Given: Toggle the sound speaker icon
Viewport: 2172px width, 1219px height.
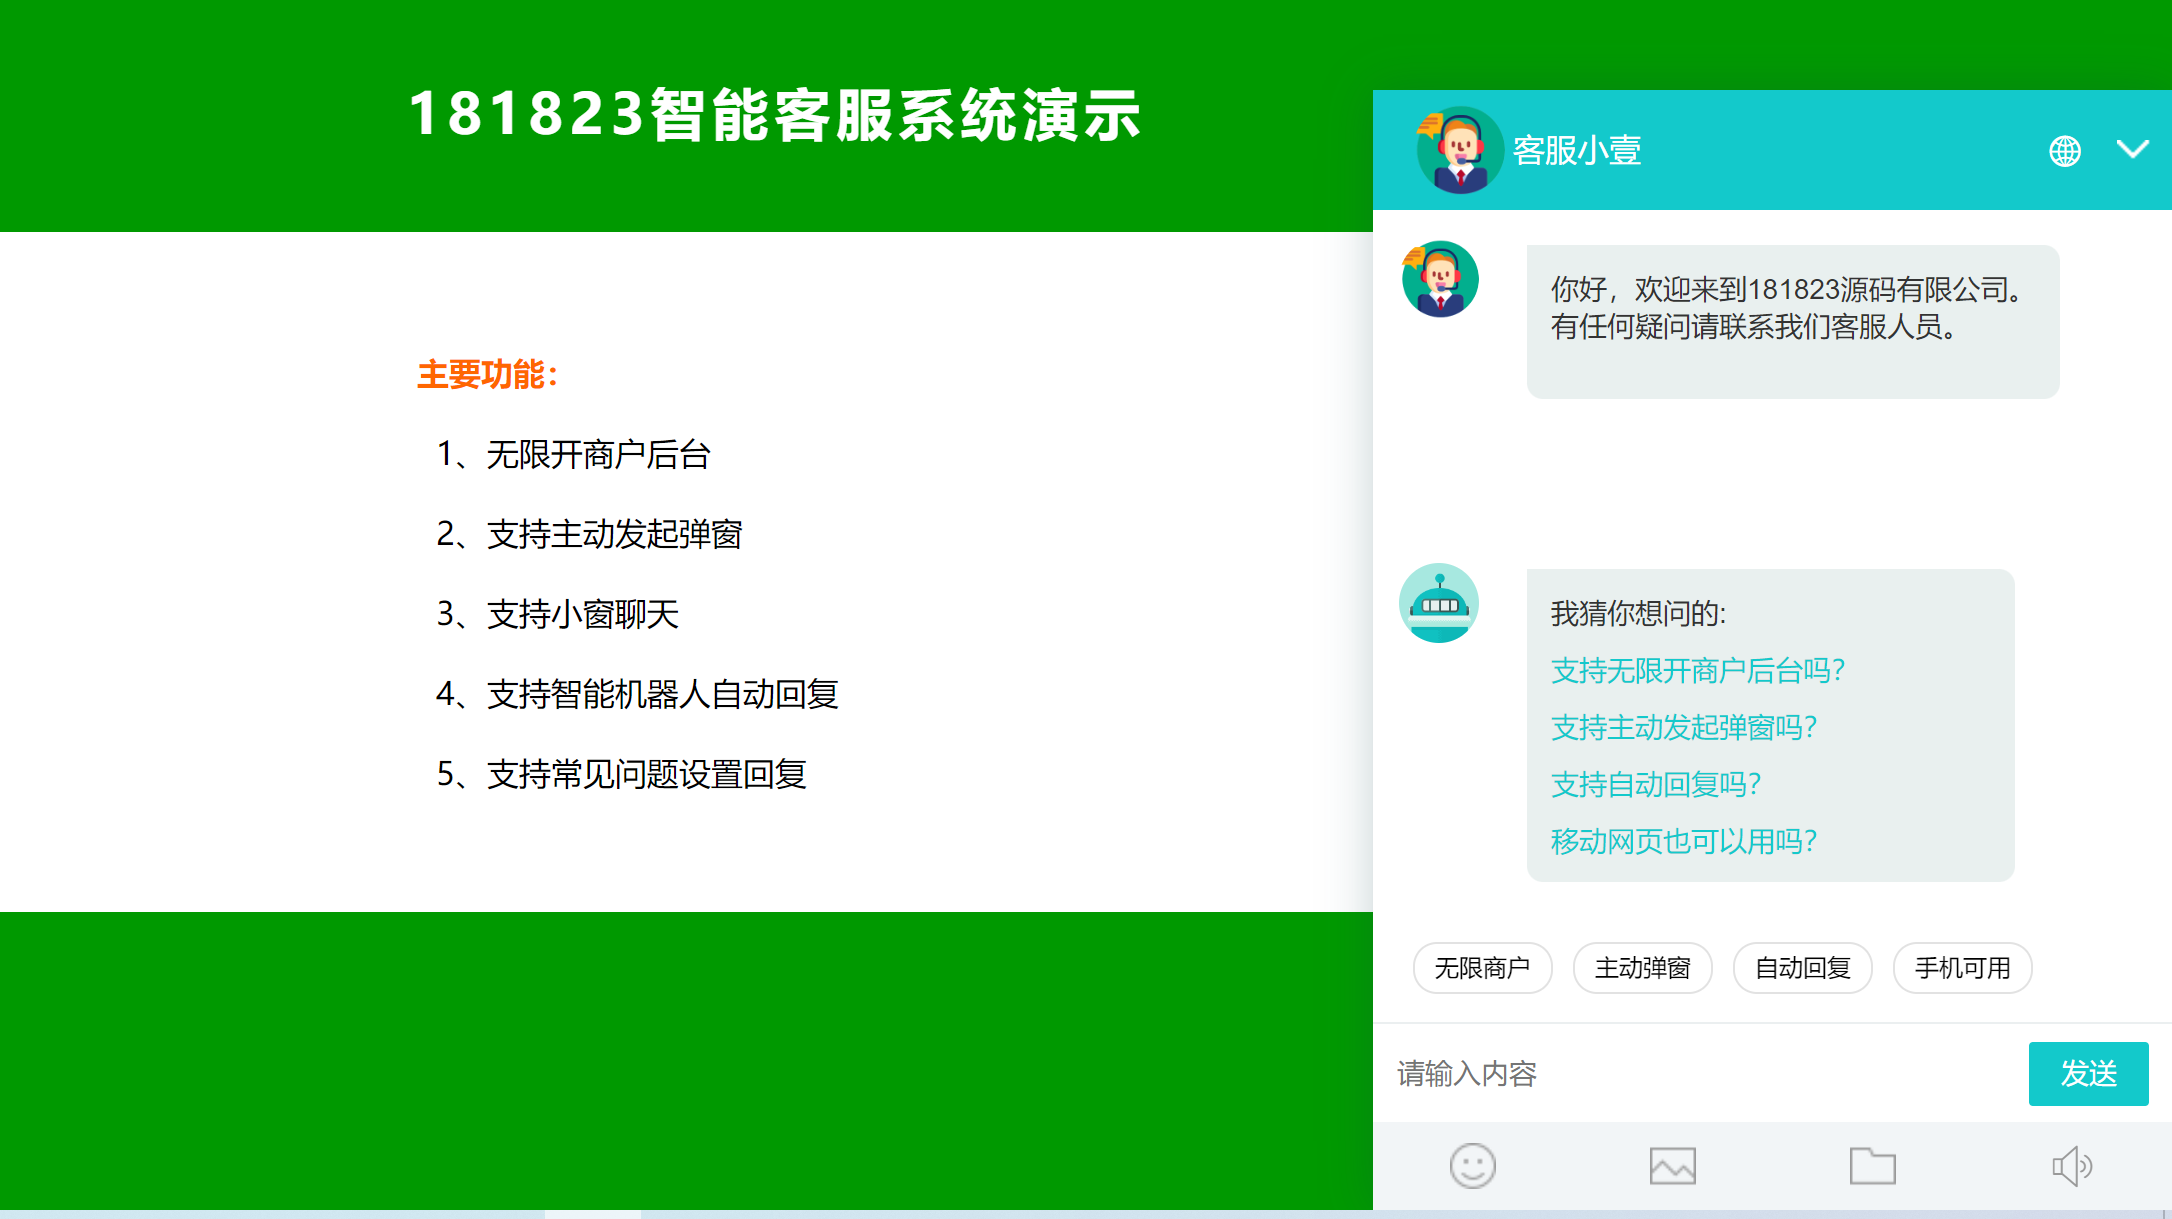Looking at the screenshot, I should coord(2072,1166).
